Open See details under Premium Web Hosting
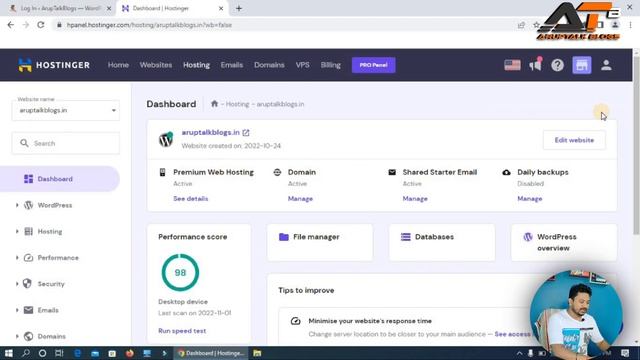This screenshot has height=360, width=640. click(191, 198)
